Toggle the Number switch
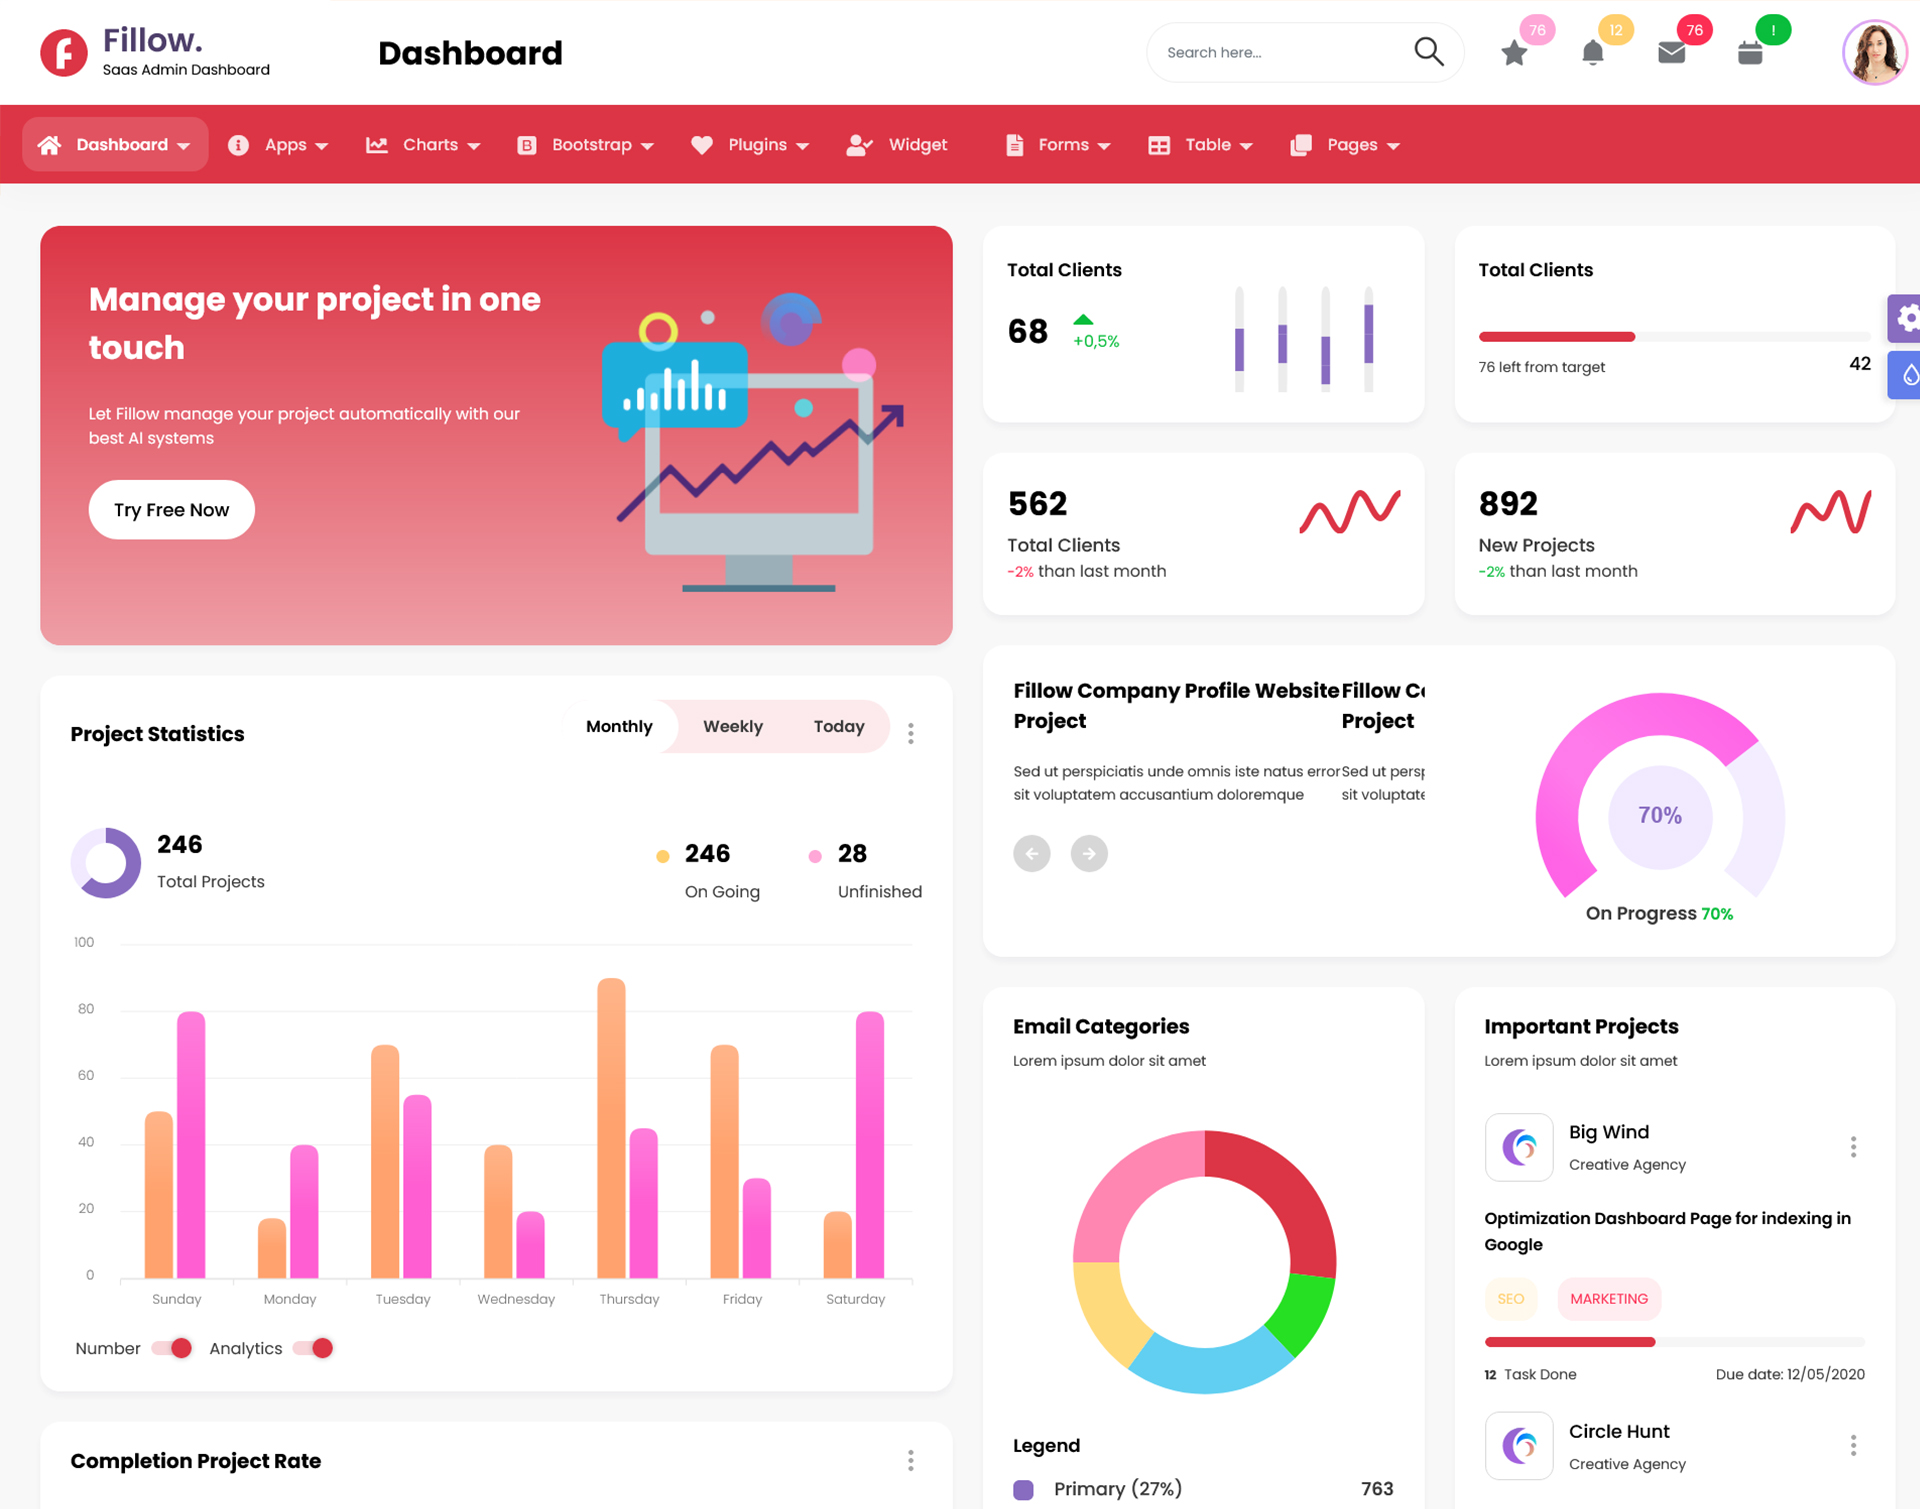The width and height of the screenshot is (1920, 1509). click(x=172, y=1348)
